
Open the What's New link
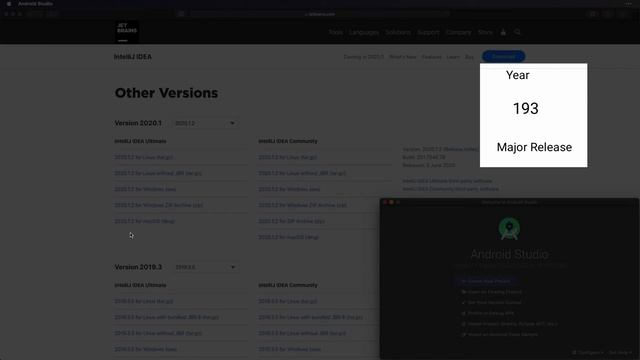(x=403, y=57)
